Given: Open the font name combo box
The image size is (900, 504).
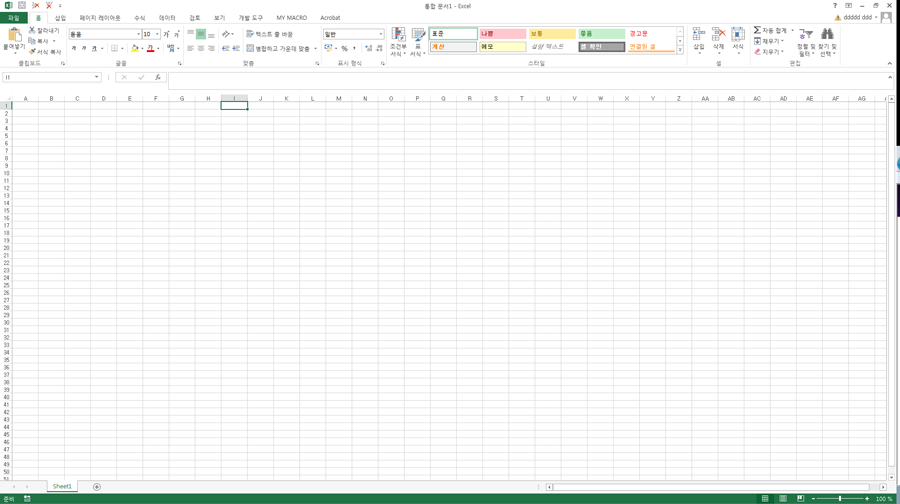Looking at the screenshot, I should (x=104, y=34).
